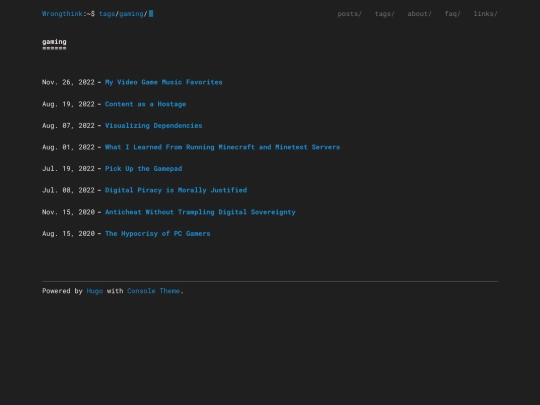Screen dimensions: 540x405
Task: Open the posts/ menu item
Action: click(349, 14)
